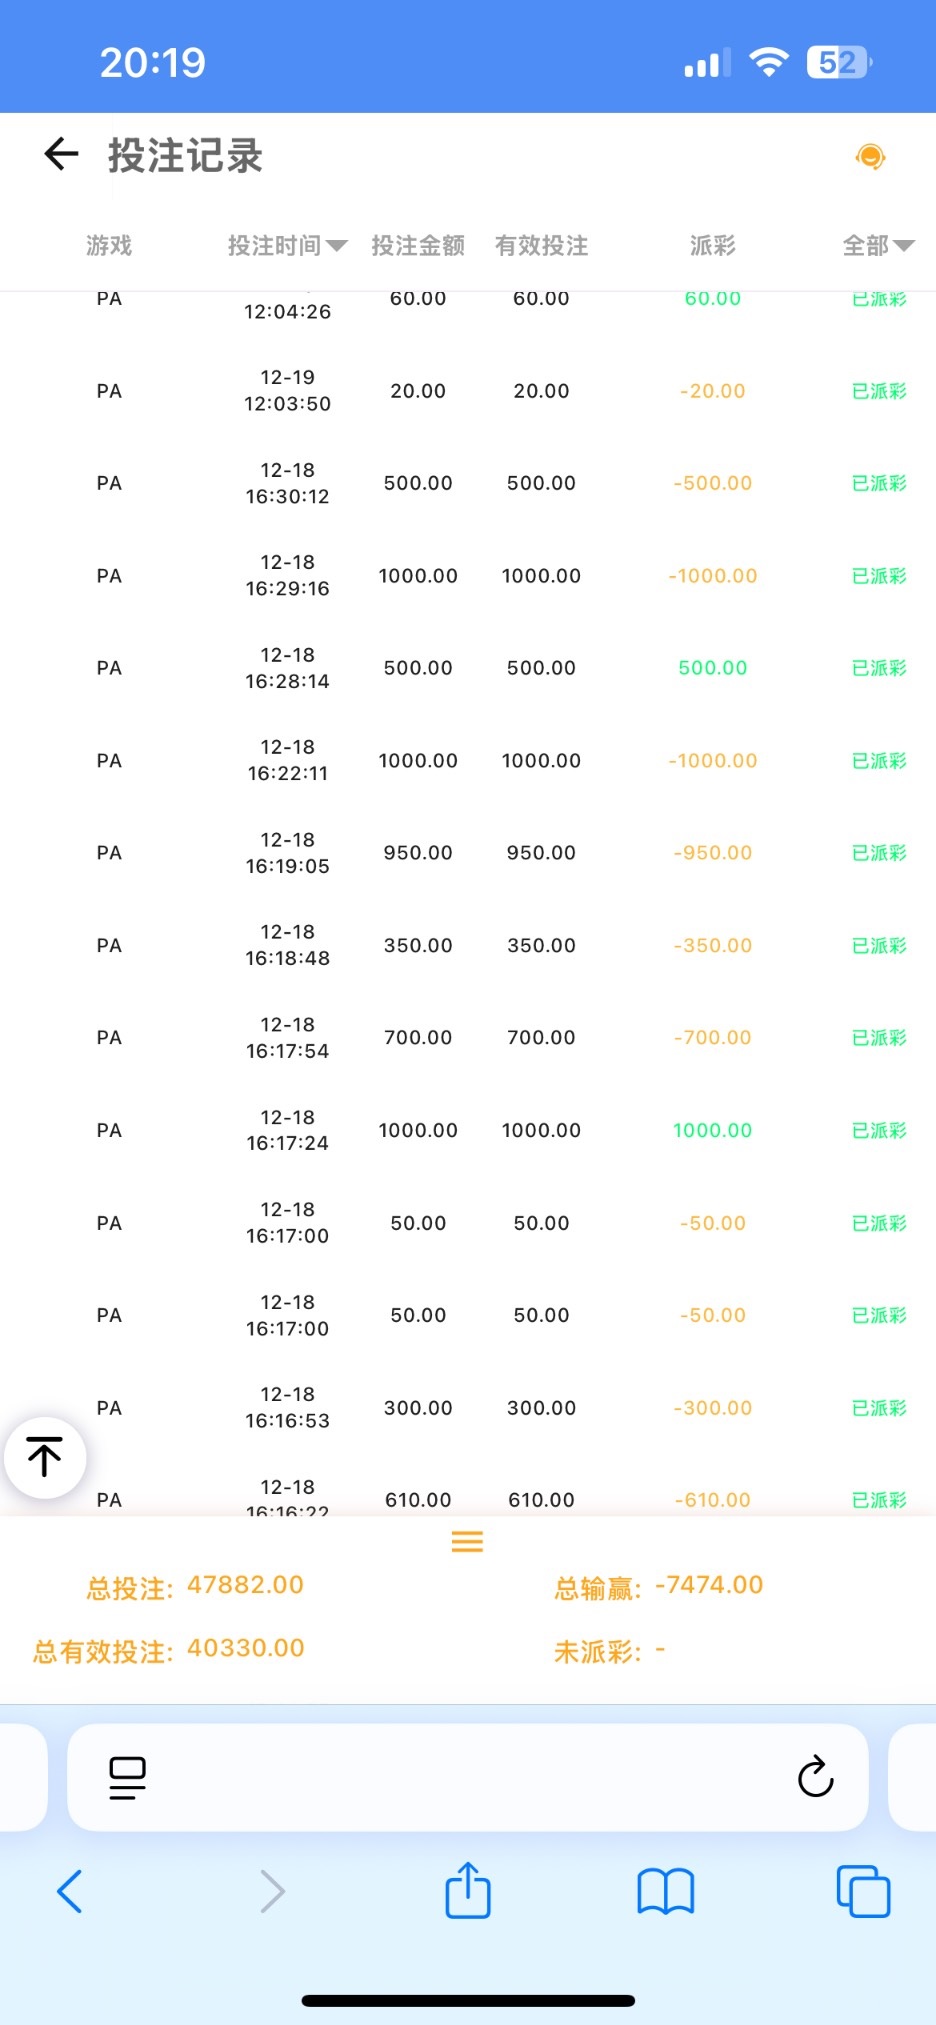Screen dimensions: 936x2025
Task: Tap the 投注金额 column header
Action: (x=418, y=246)
